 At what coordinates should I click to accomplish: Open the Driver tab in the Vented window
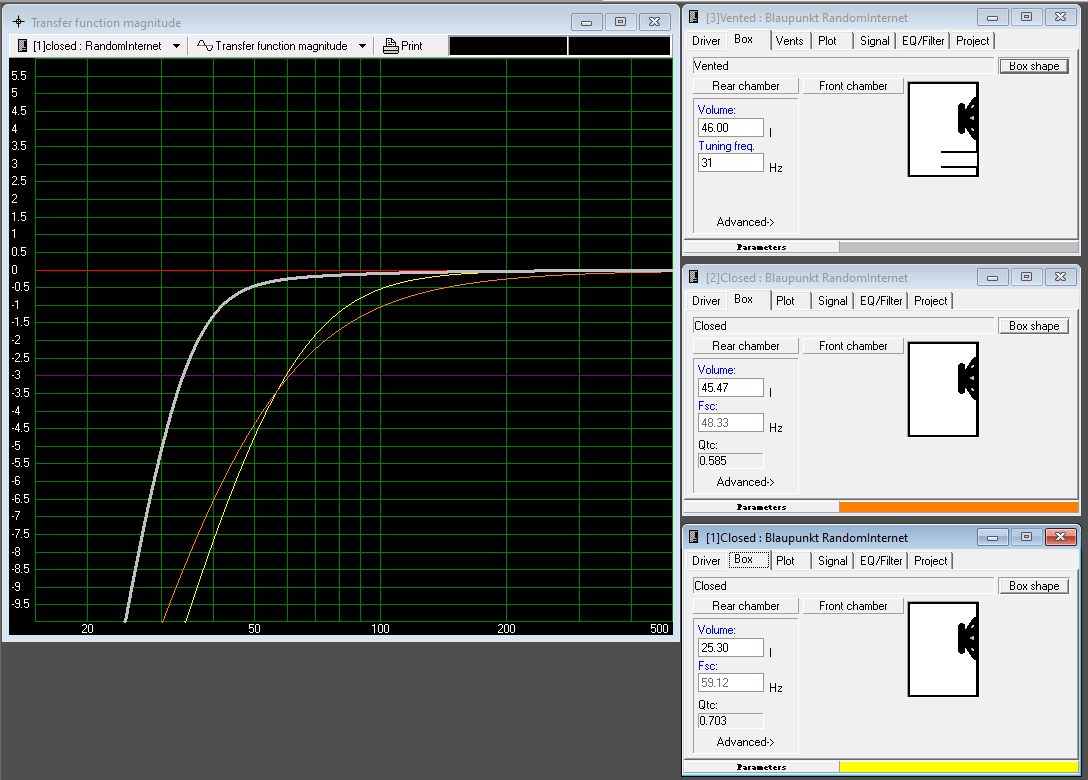[x=706, y=41]
